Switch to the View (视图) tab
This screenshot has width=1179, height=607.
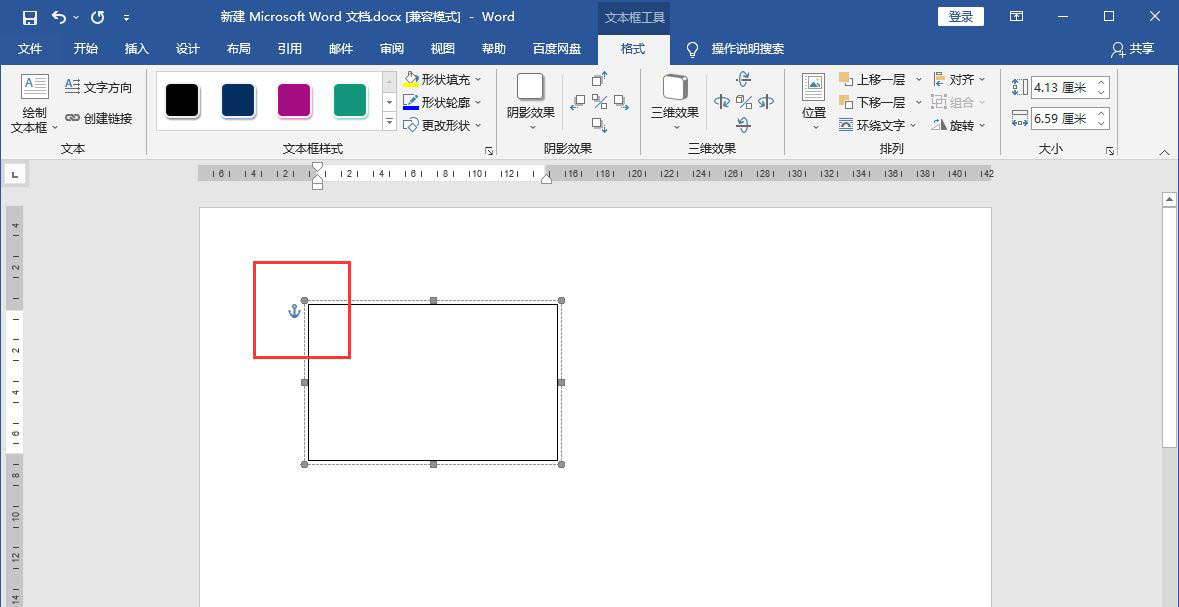[x=442, y=49]
